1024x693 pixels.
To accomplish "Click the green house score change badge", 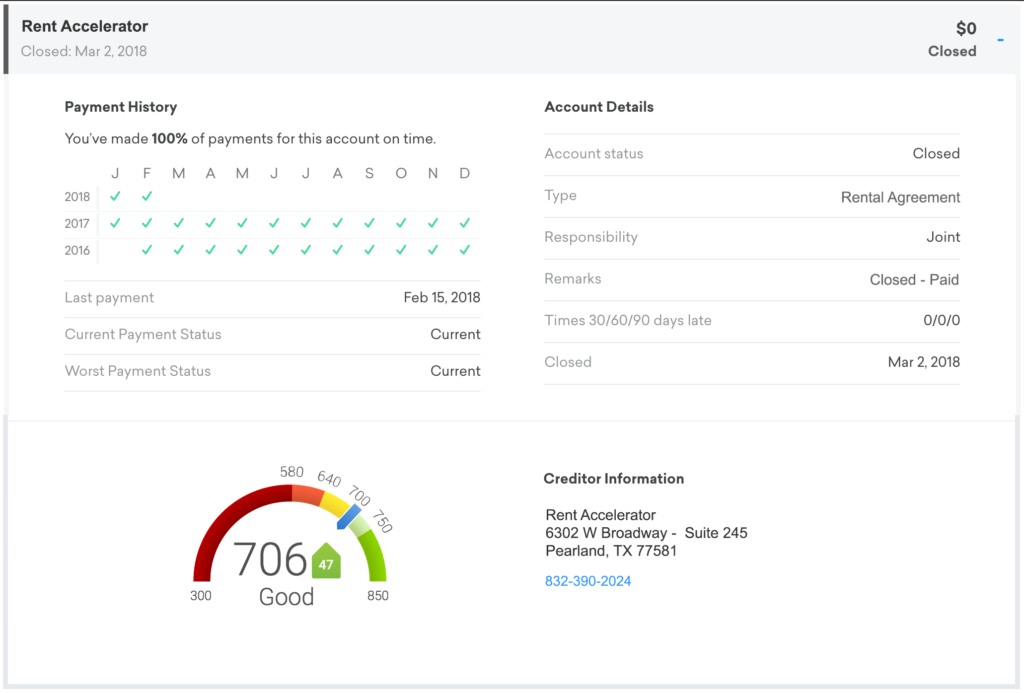I will pyautogui.click(x=326, y=562).
